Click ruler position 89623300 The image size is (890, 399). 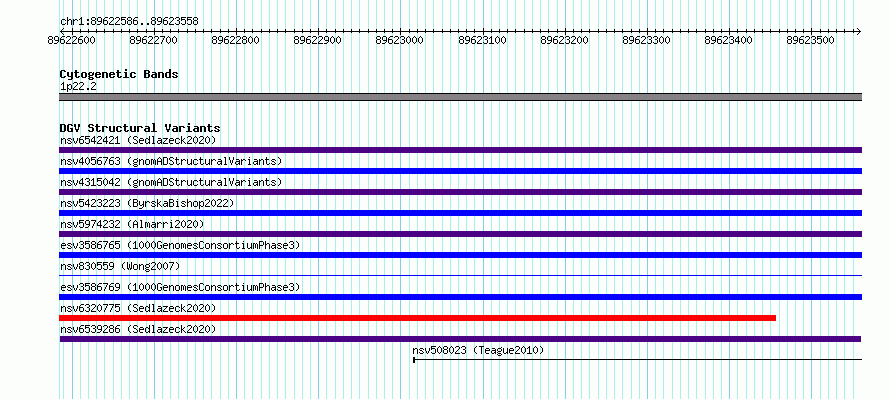(x=647, y=41)
